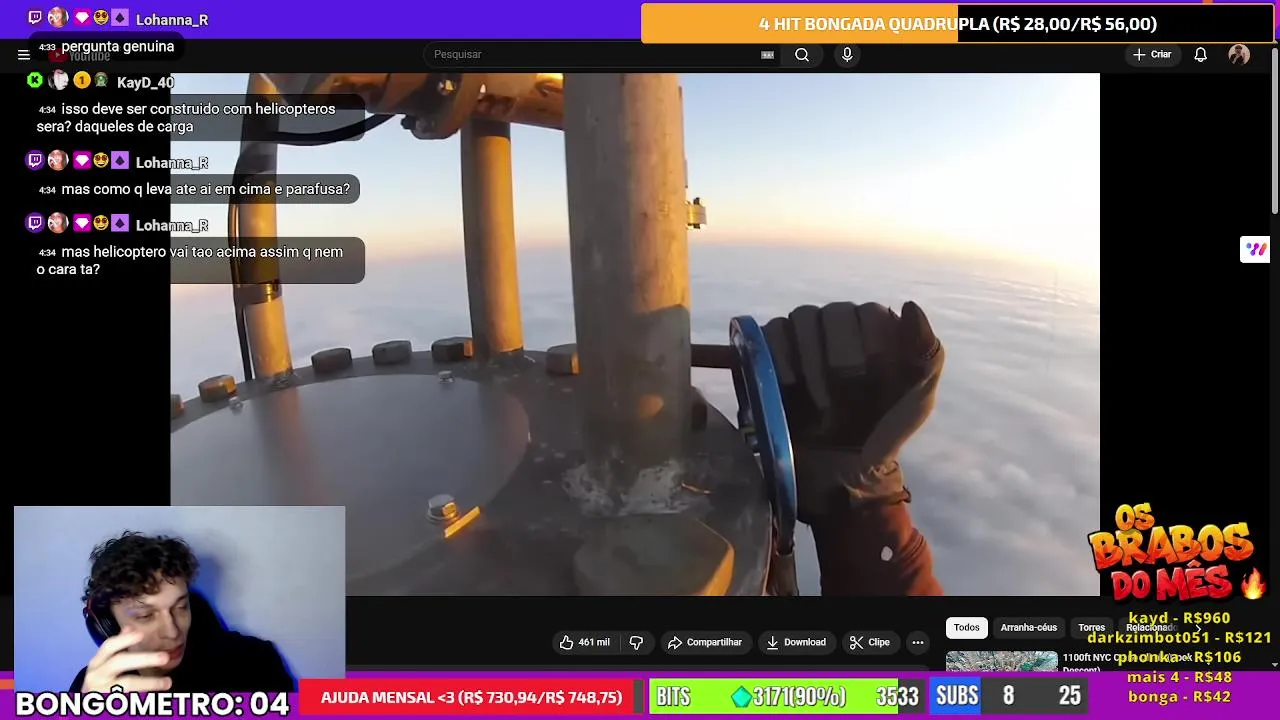Click the browser extension icon beside the video
This screenshot has height=720, width=1280.
1255,249
